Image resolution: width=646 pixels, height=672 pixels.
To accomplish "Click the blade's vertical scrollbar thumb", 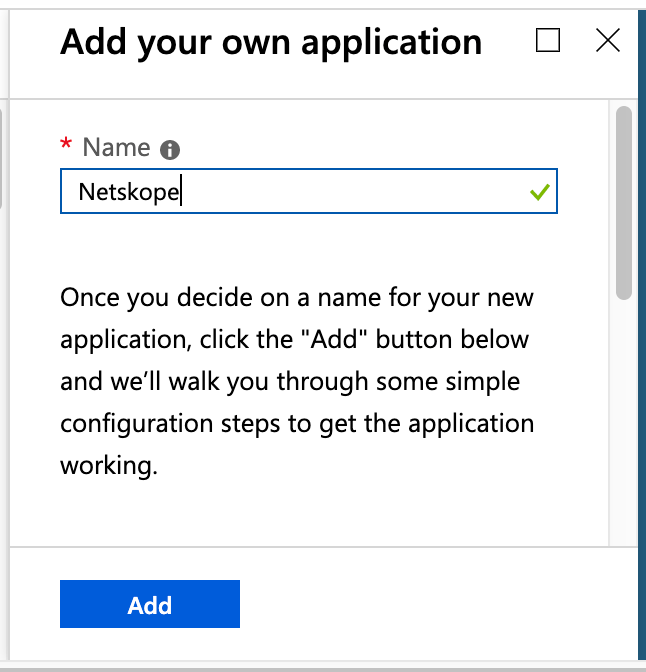I will point(624,203).
